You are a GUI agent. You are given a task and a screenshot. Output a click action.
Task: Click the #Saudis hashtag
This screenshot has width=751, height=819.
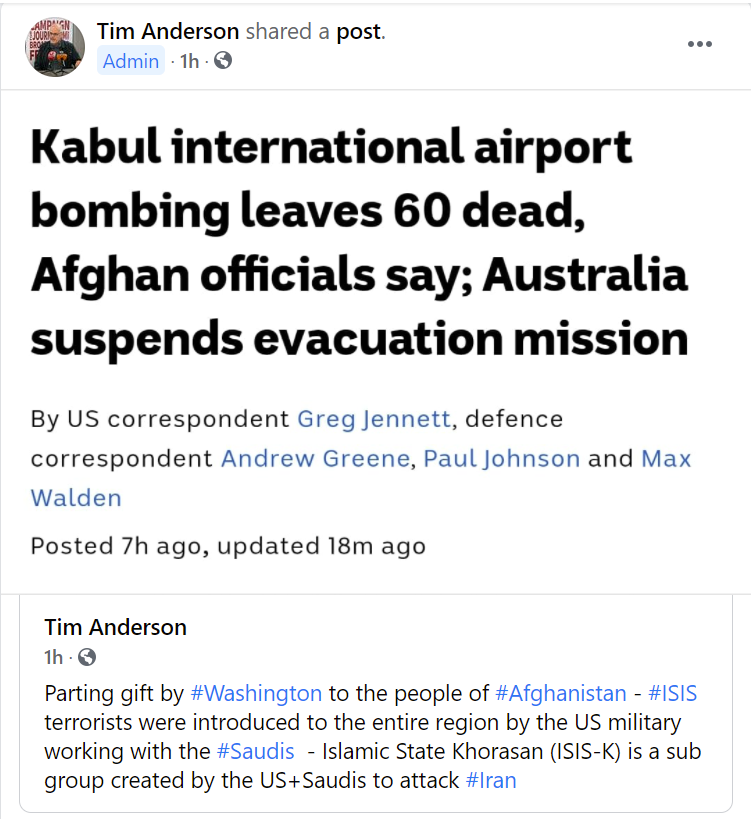255,751
